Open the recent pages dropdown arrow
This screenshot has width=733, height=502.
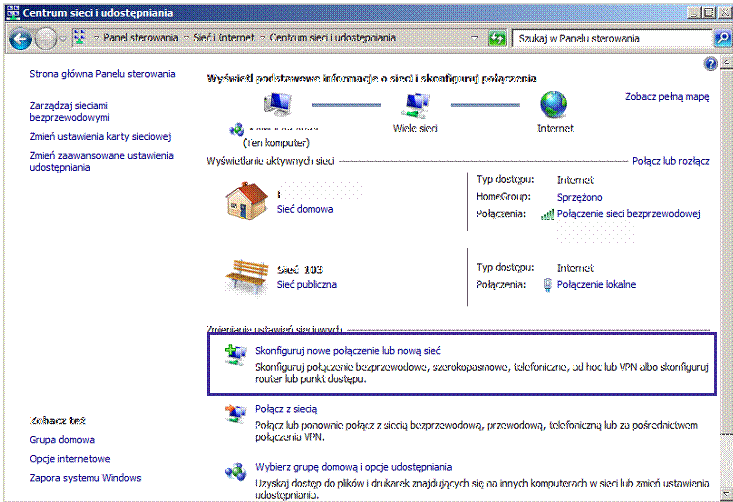pyautogui.click(x=63, y=39)
